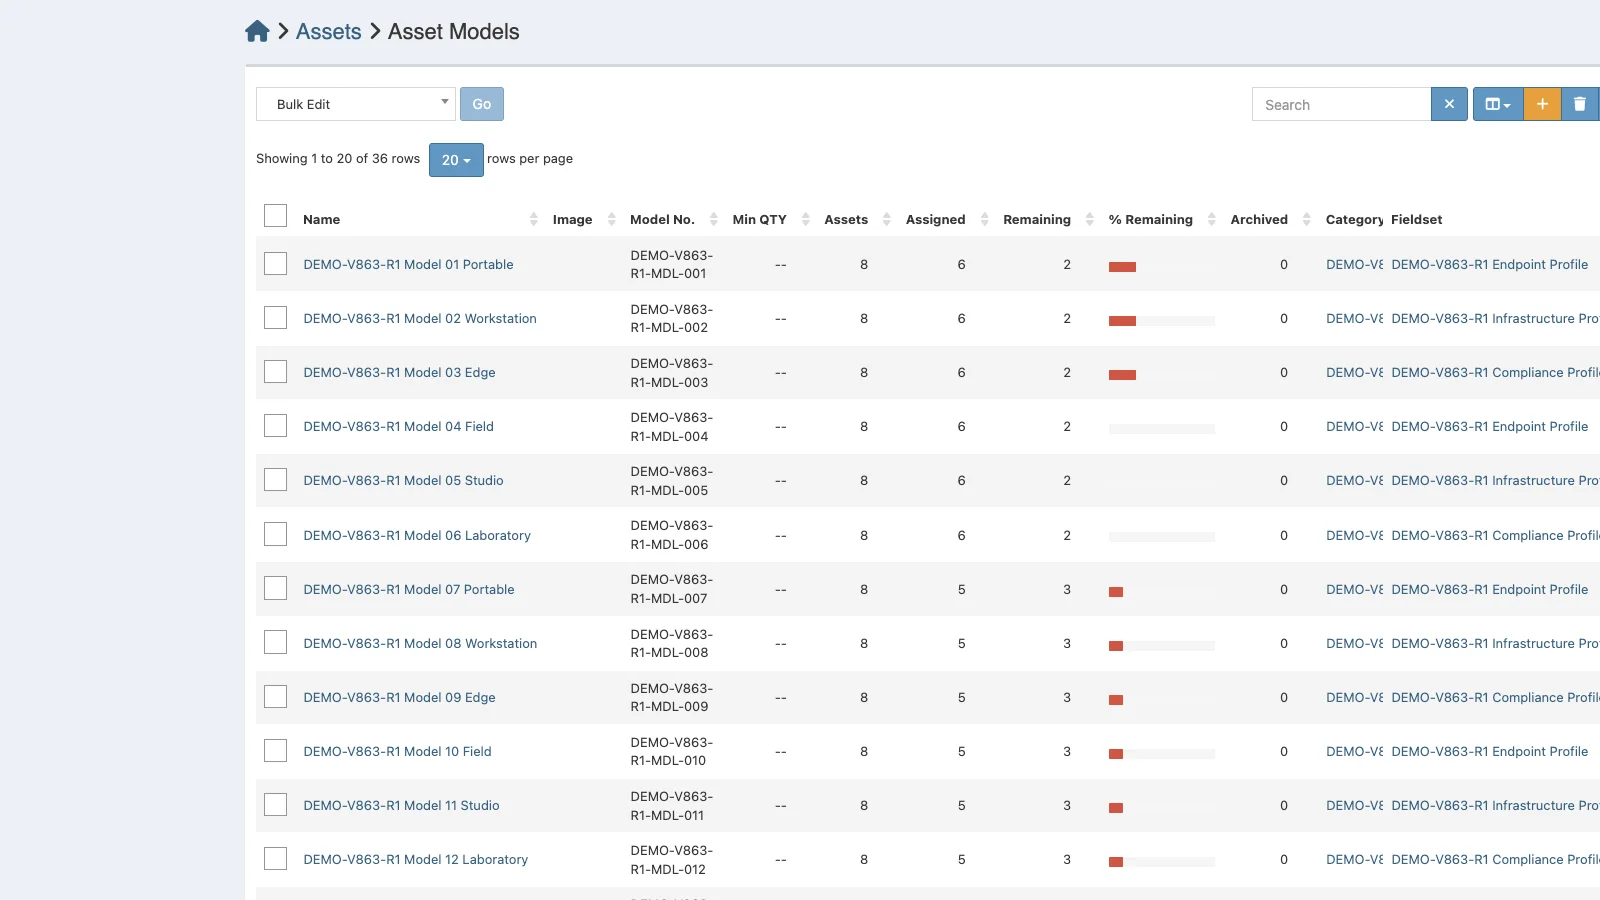Sort by Remaining column arrows
The width and height of the screenshot is (1600, 900).
(x=1090, y=219)
